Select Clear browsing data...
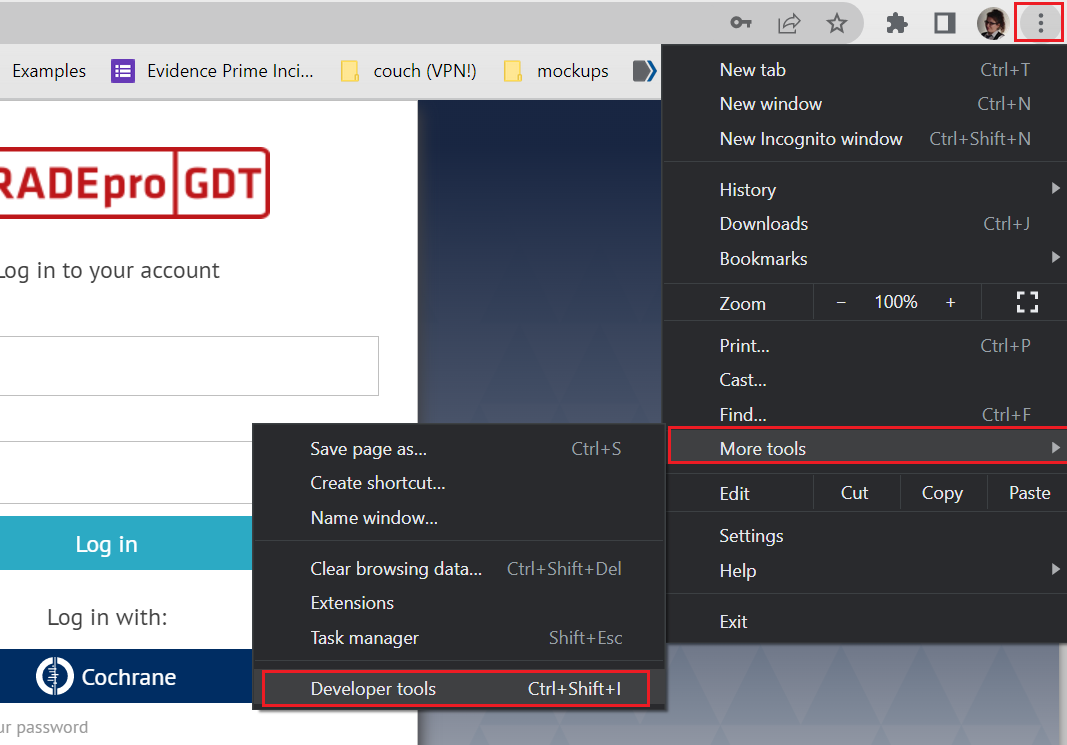The height and width of the screenshot is (745, 1067). click(x=396, y=568)
